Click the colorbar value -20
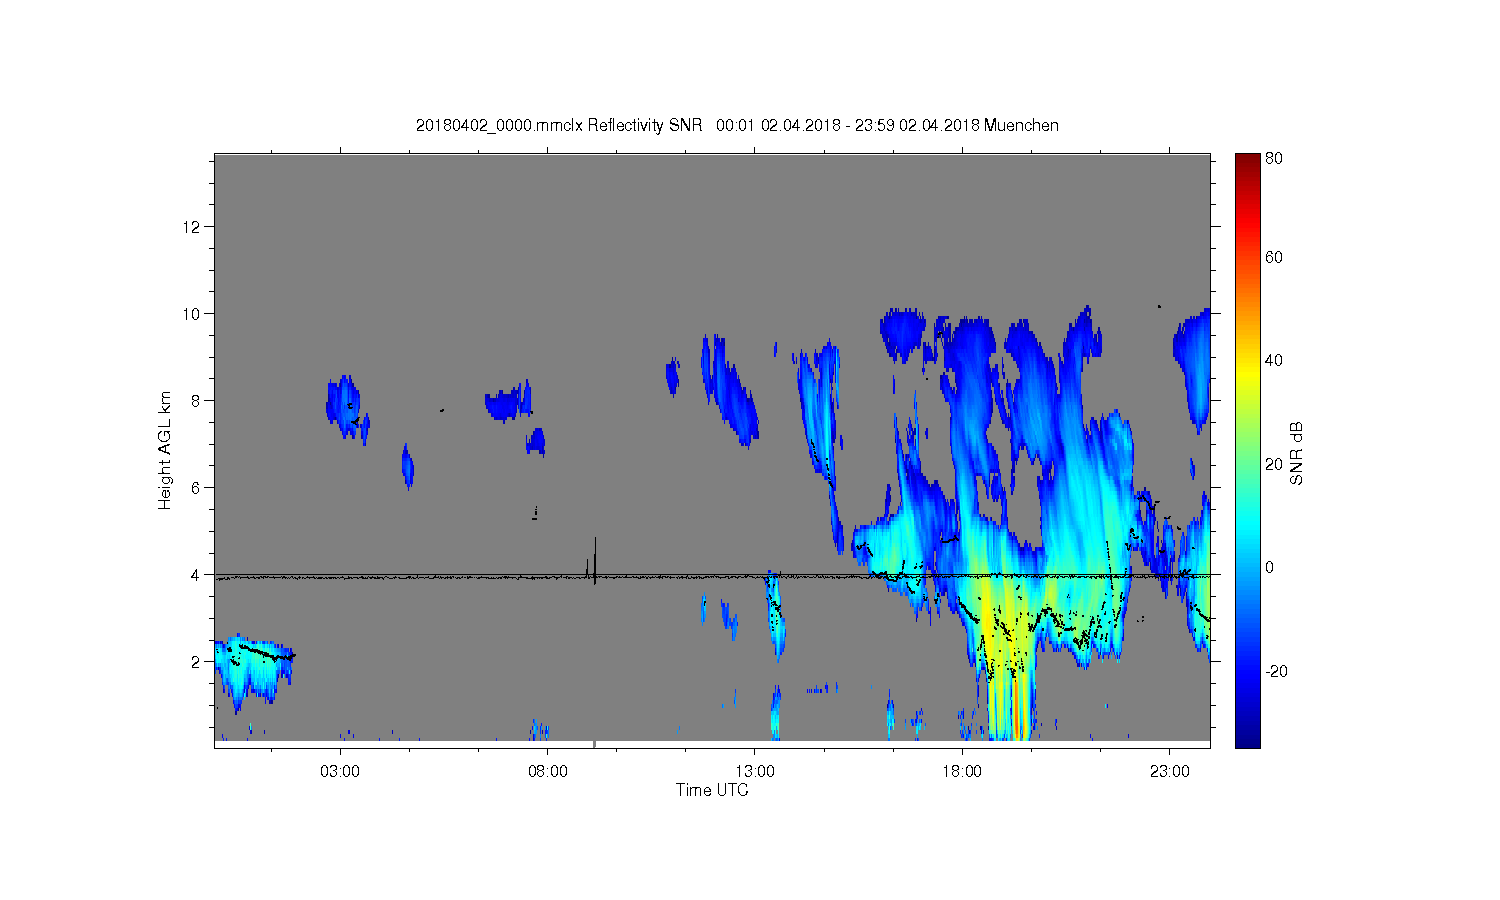Image resolution: width=1500 pixels, height=900 pixels. pyautogui.click(x=1276, y=671)
